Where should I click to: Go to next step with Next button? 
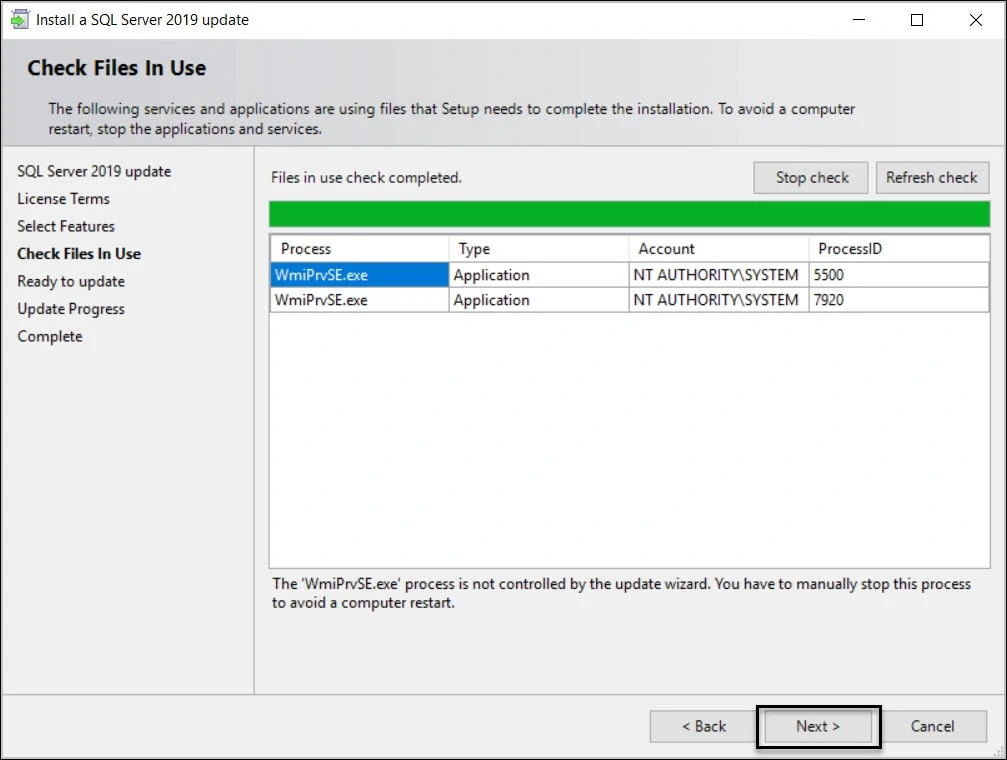[818, 726]
